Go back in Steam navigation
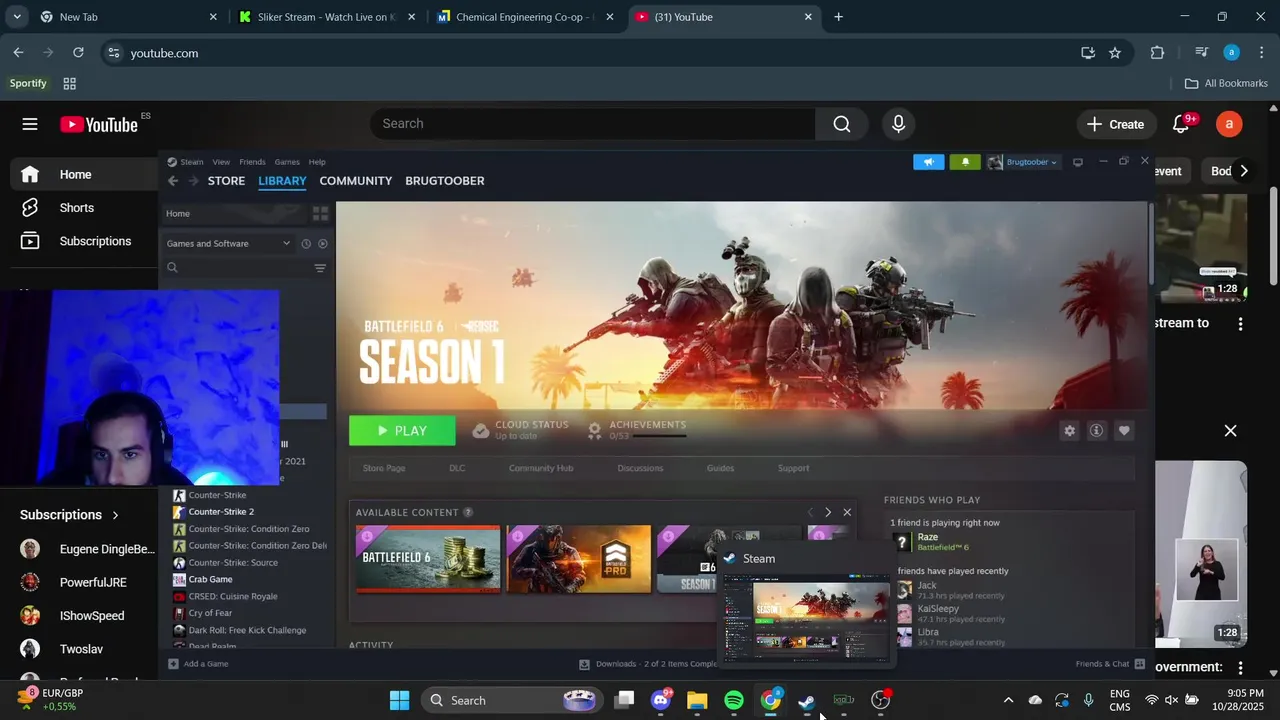Viewport: 1280px width, 720px height. coord(173,181)
